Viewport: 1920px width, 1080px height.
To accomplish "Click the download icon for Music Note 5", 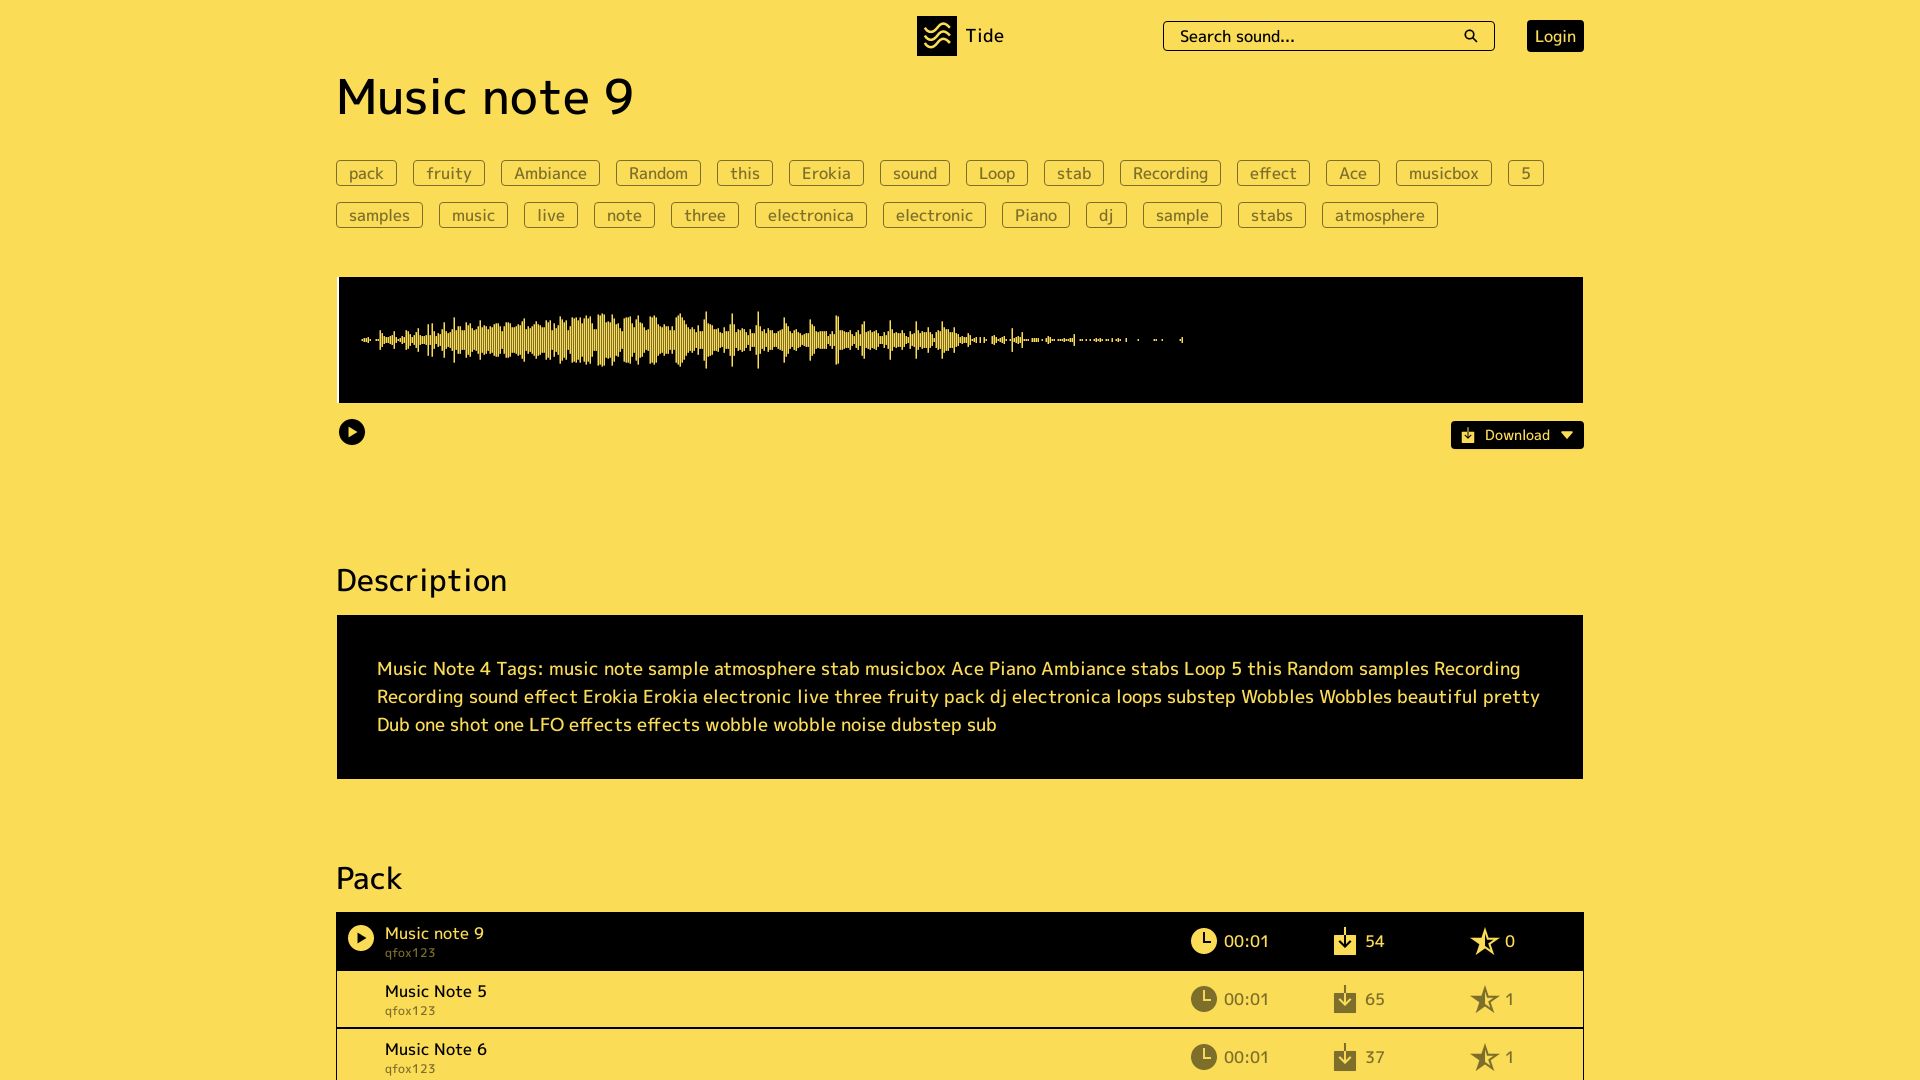I will pyautogui.click(x=1345, y=1000).
